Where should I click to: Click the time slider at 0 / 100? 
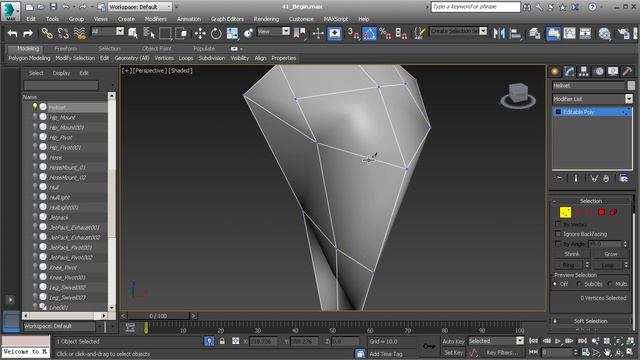point(158,316)
